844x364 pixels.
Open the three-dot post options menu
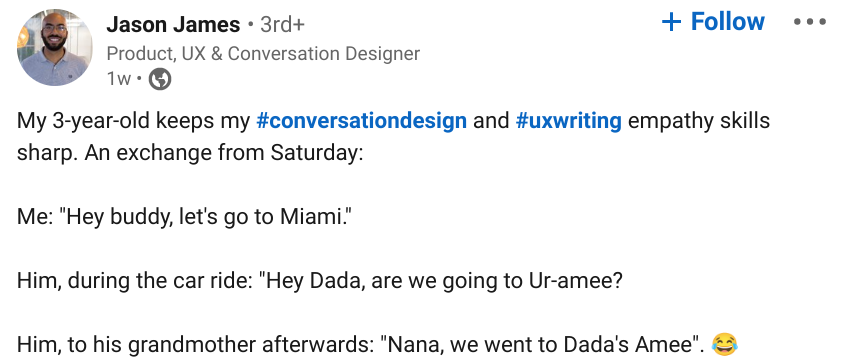coord(810,22)
